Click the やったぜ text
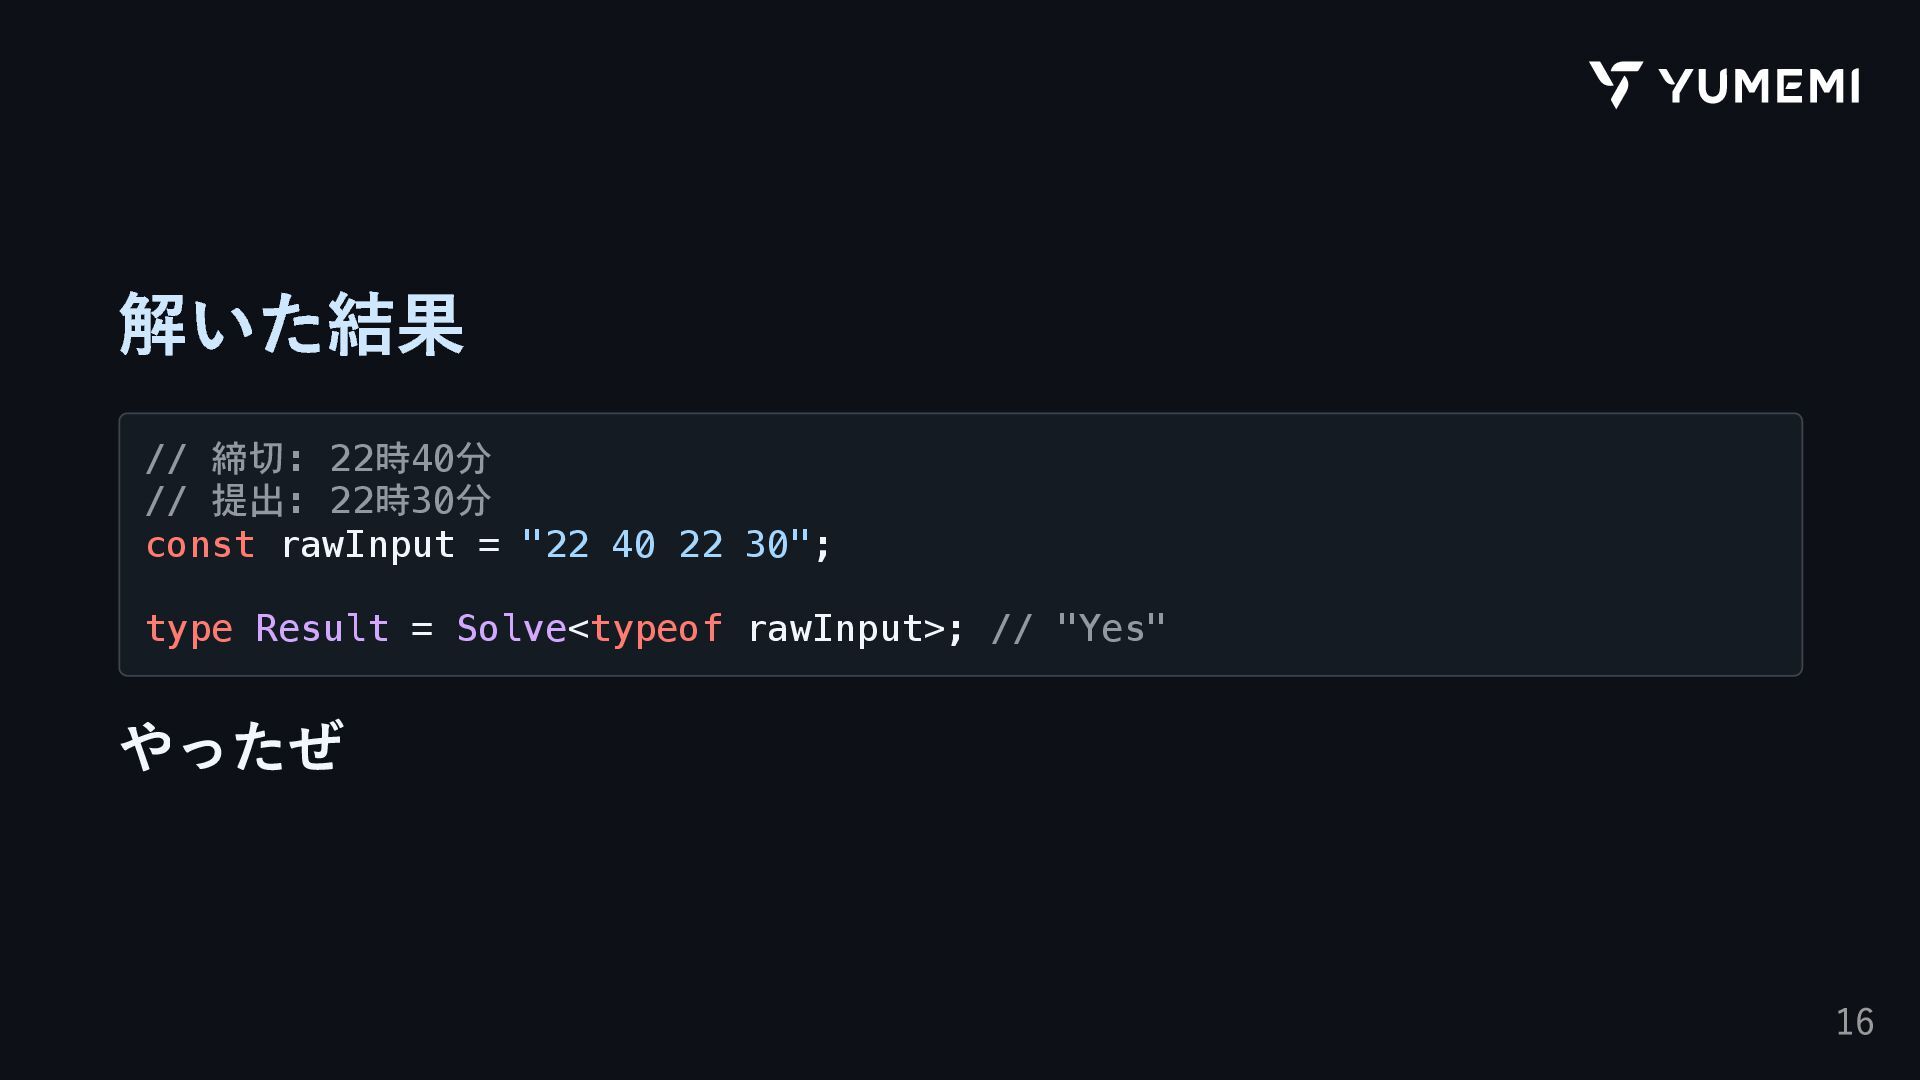1920x1080 pixels. point(231,746)
